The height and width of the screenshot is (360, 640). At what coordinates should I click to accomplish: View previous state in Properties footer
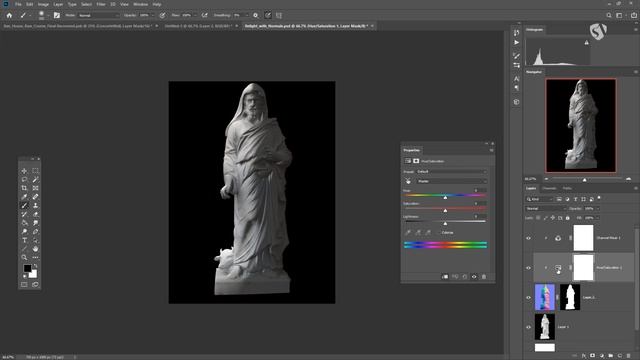[455, 277]
